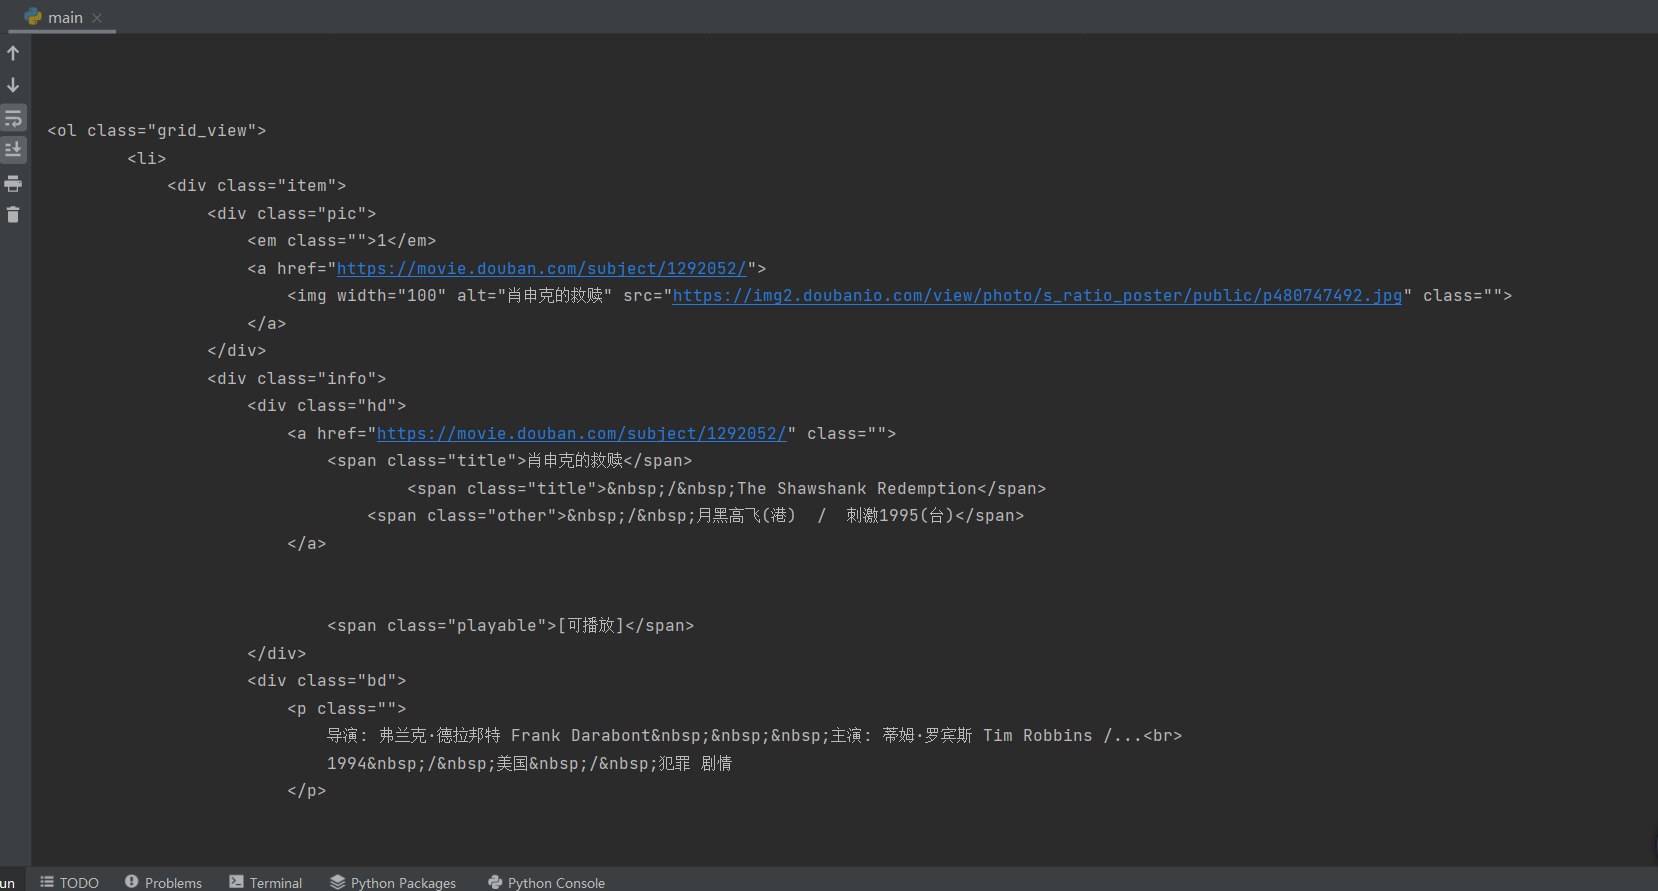Open the img2.doubanio.com poster image link

[1037, 296]
